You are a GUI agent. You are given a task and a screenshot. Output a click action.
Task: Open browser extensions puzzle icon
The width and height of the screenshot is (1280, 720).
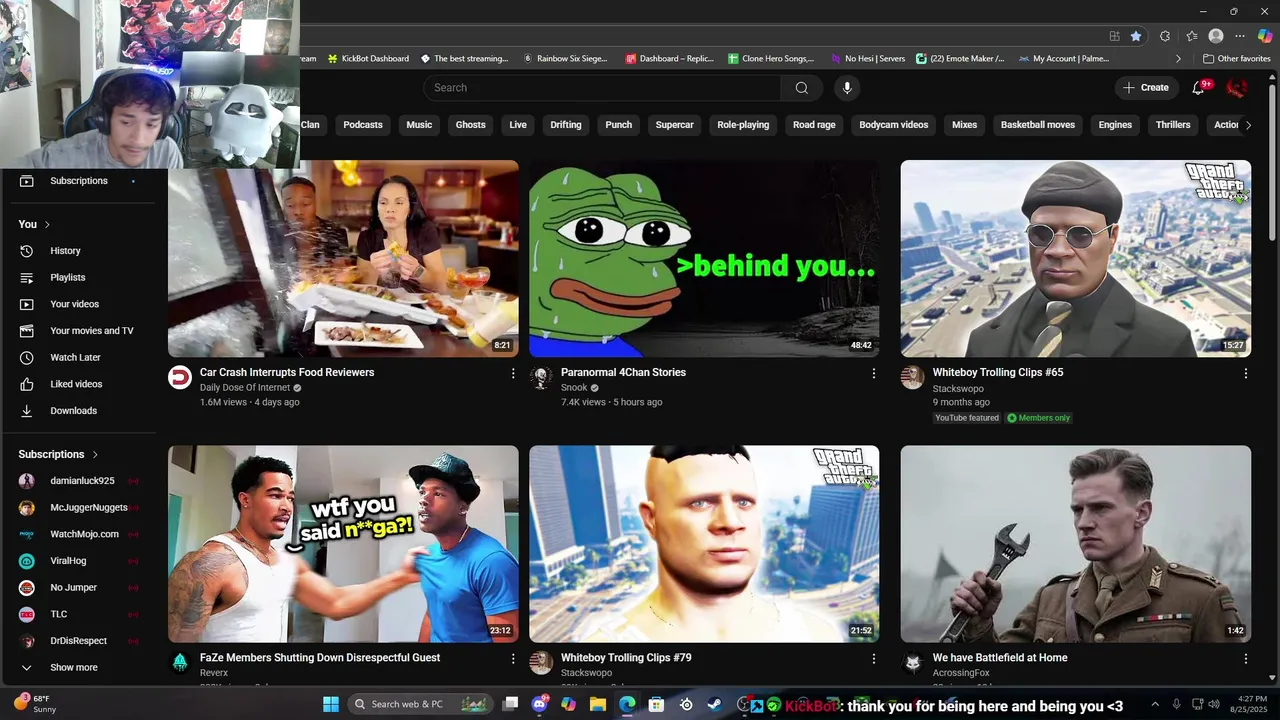point(1165,36)
